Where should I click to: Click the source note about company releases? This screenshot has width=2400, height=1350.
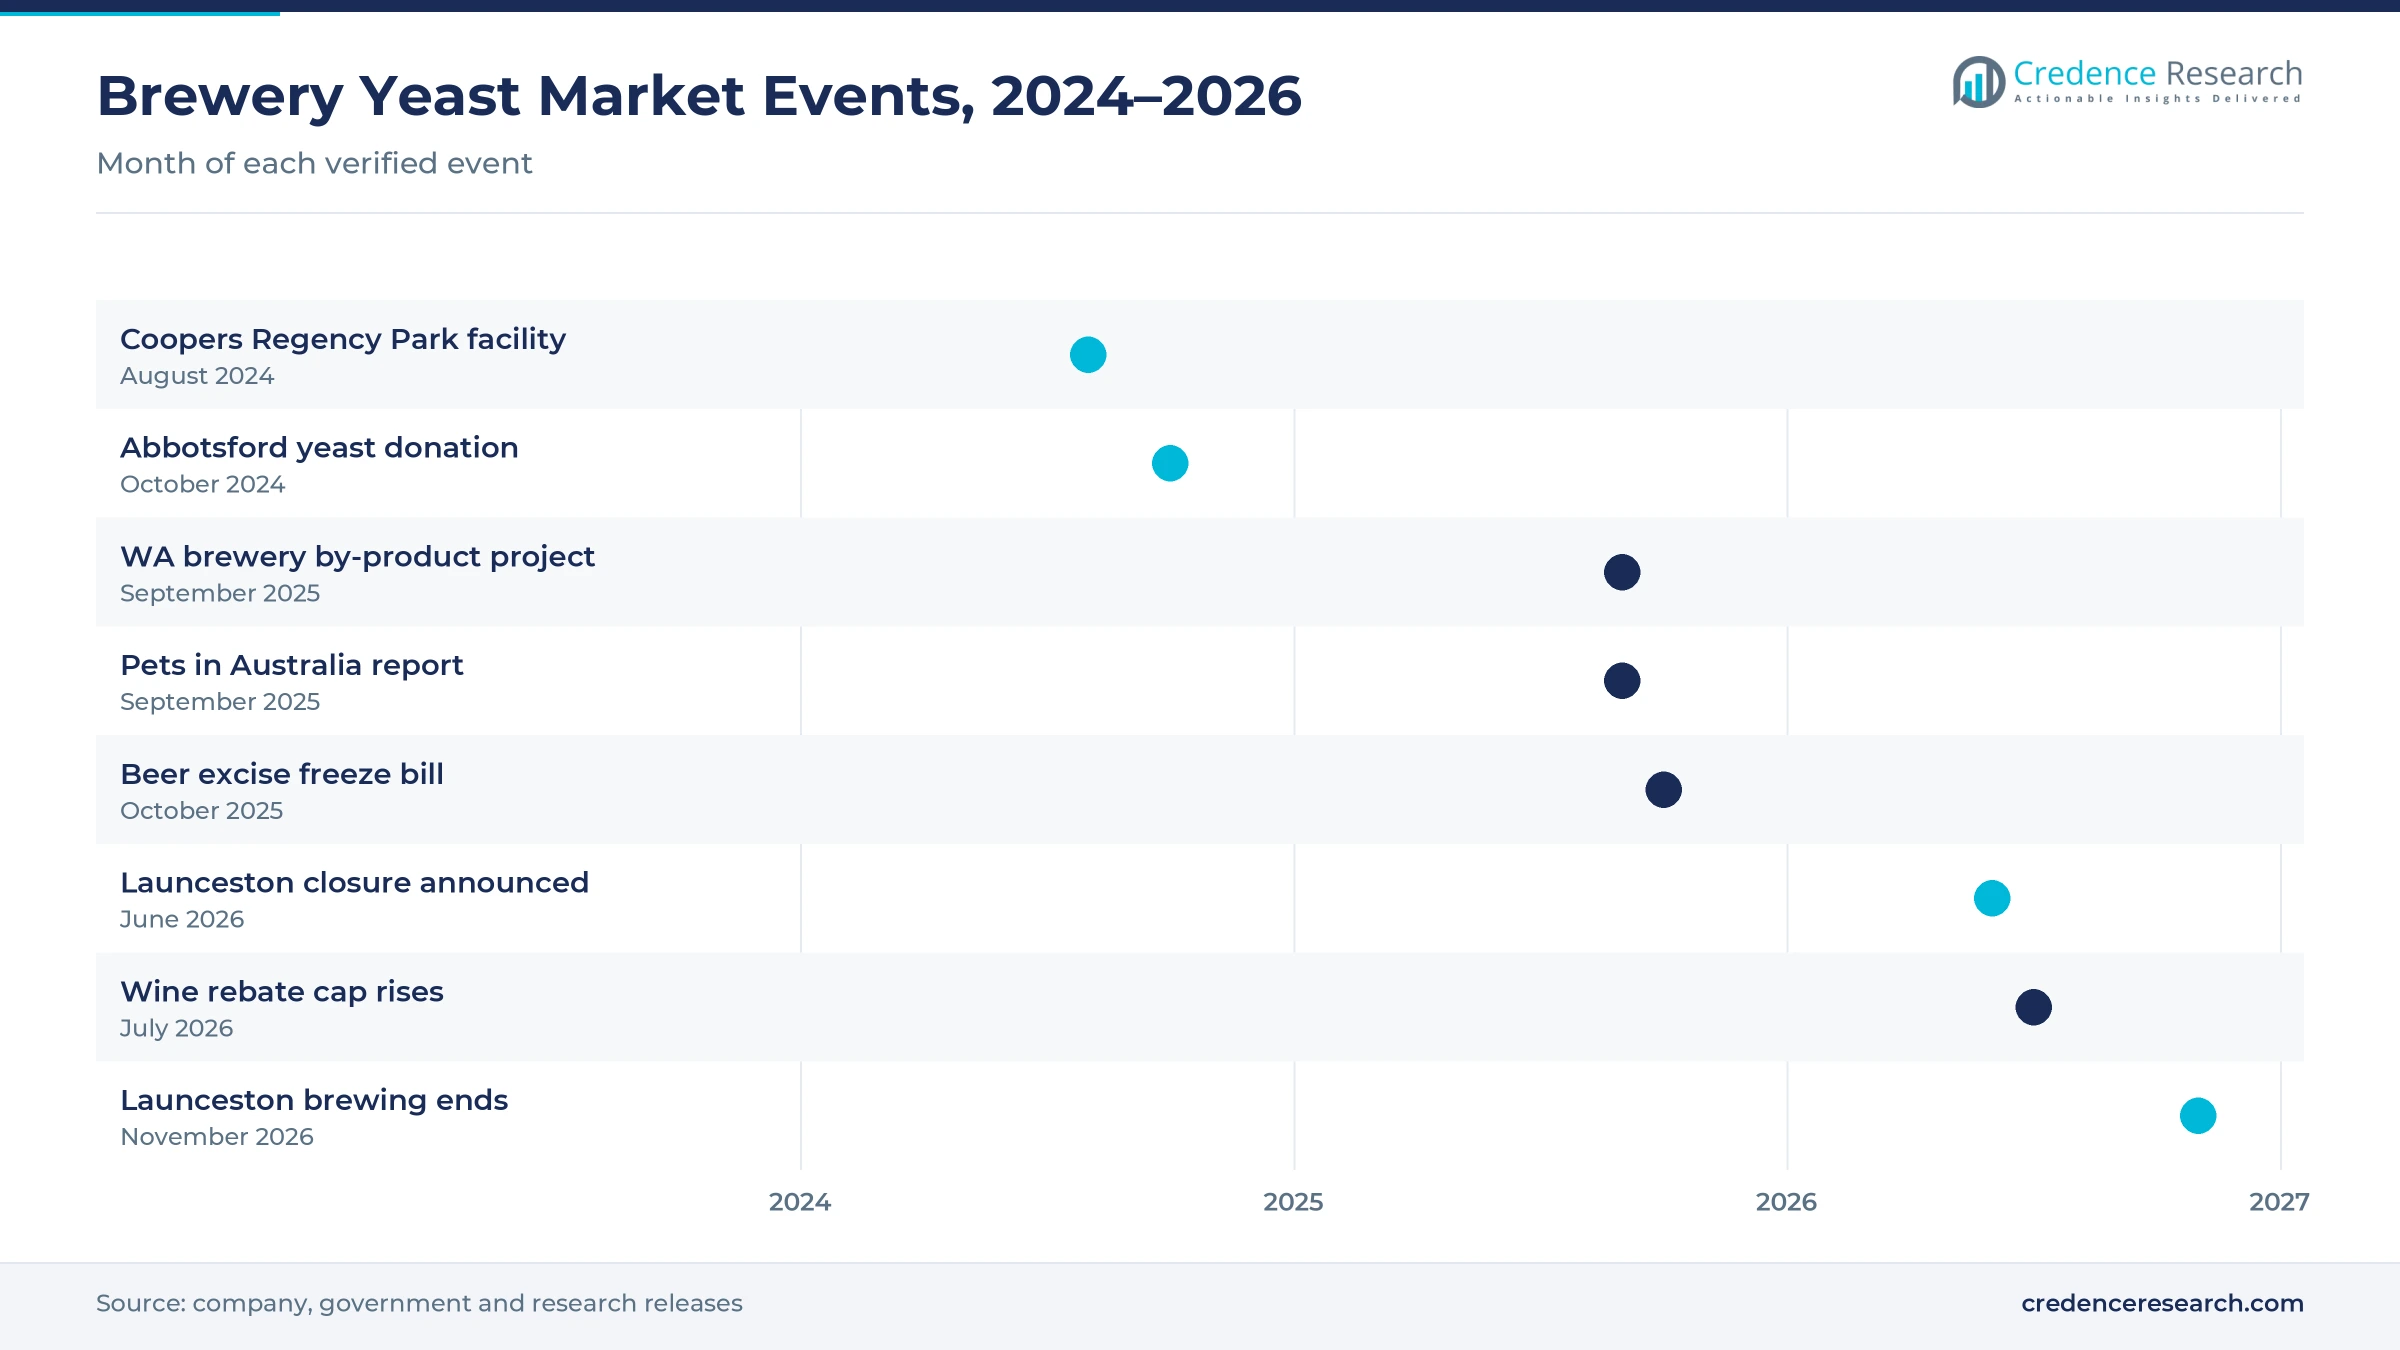click(x=419, y=1303)
